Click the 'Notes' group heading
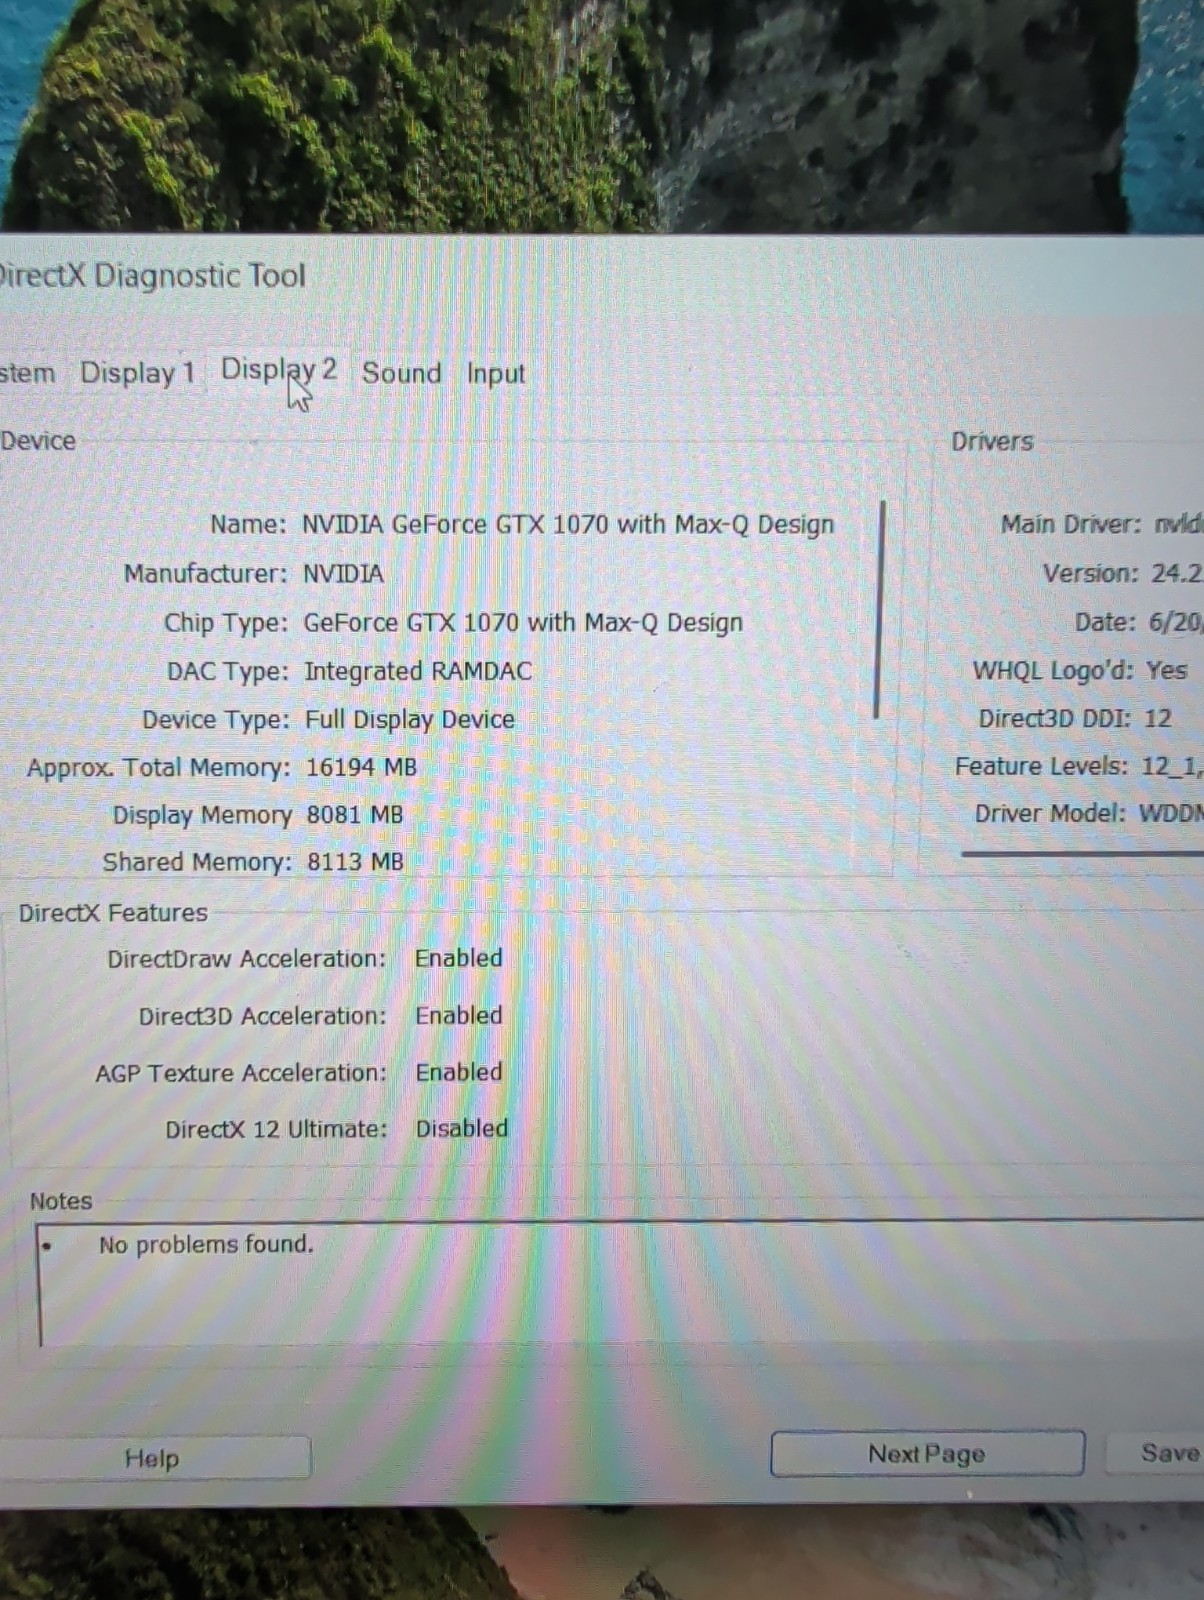The image size is (1204, 1600). (61, 1201)
